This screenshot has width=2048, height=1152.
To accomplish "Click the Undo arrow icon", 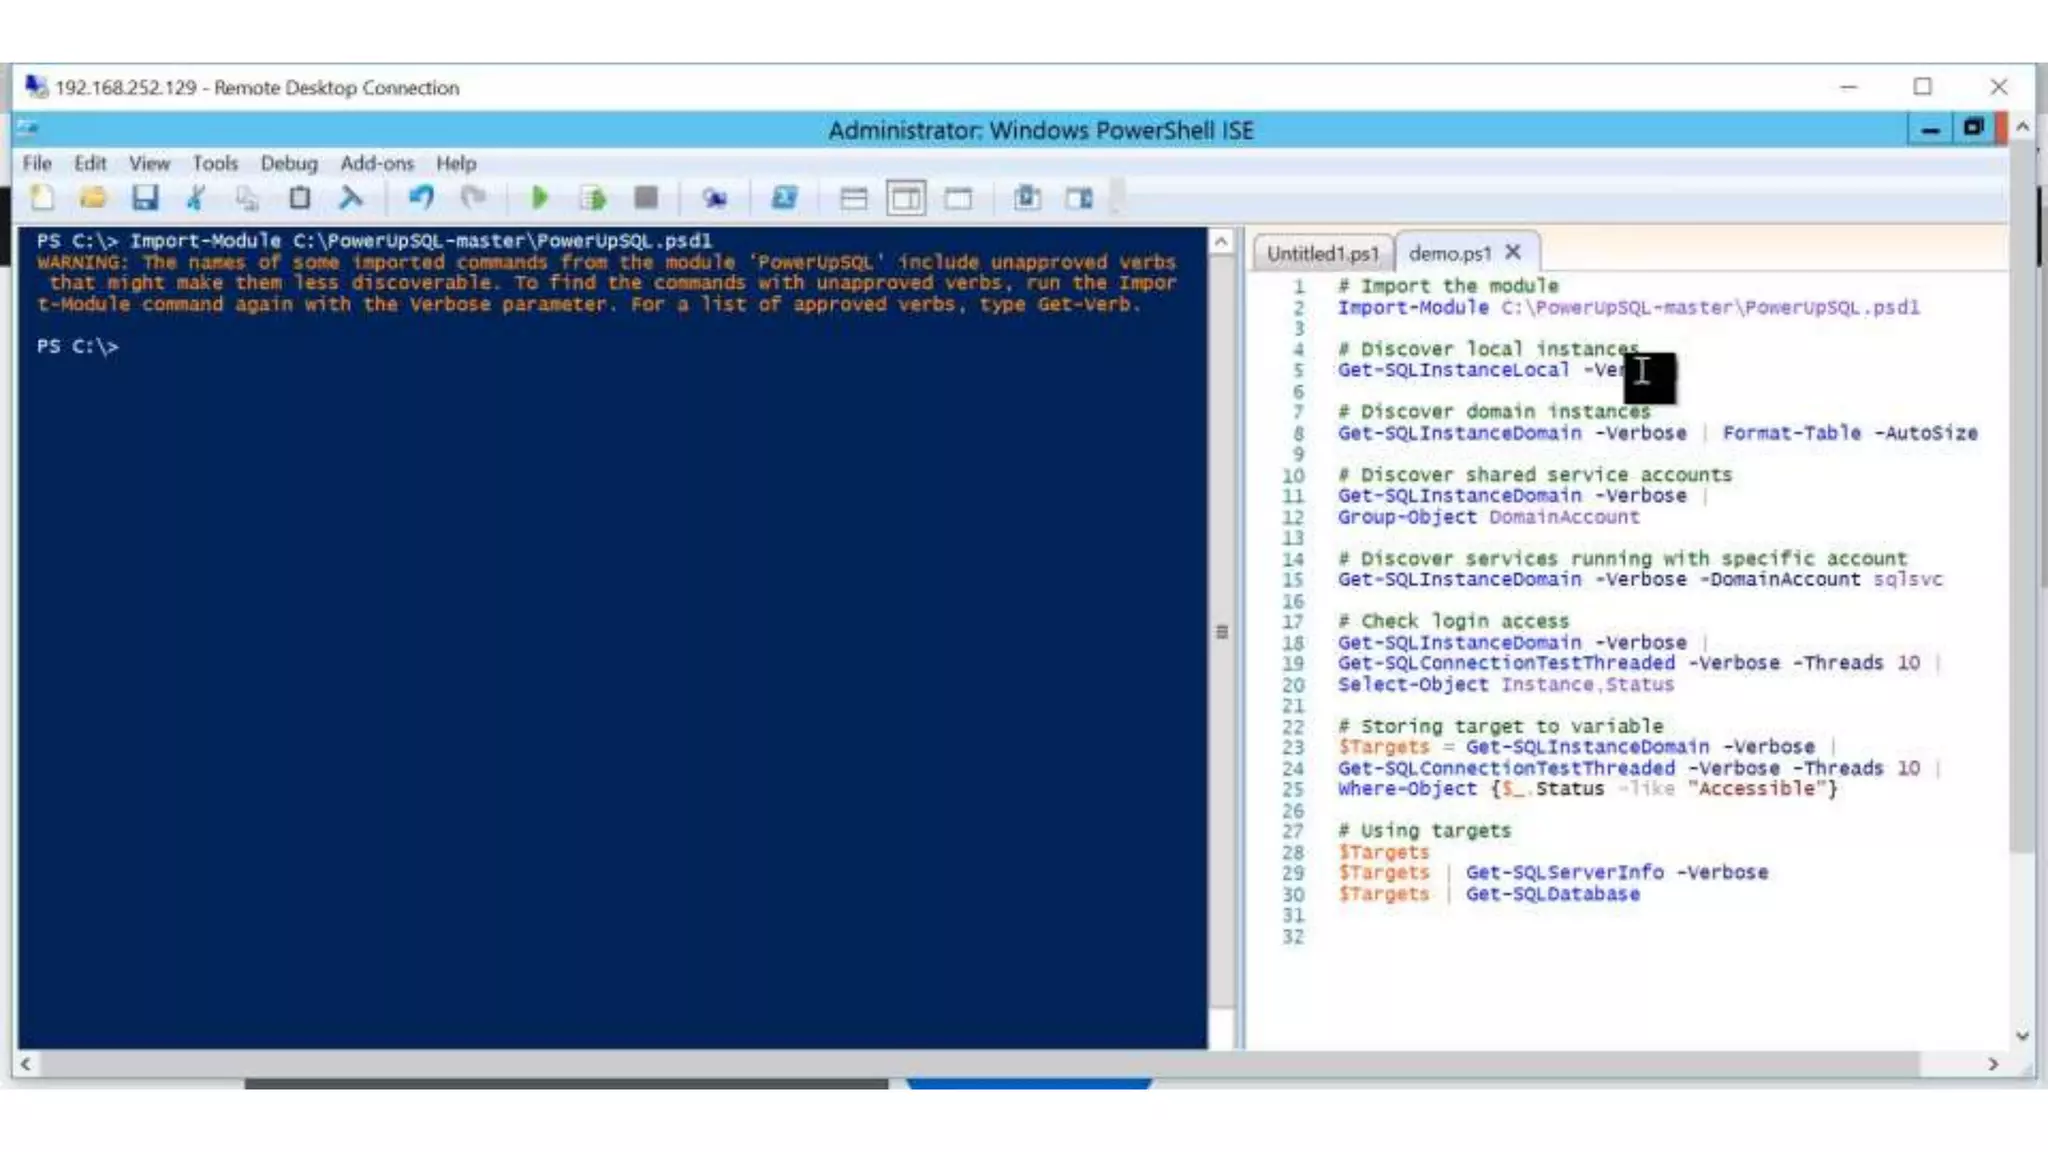I will [421, 198].
